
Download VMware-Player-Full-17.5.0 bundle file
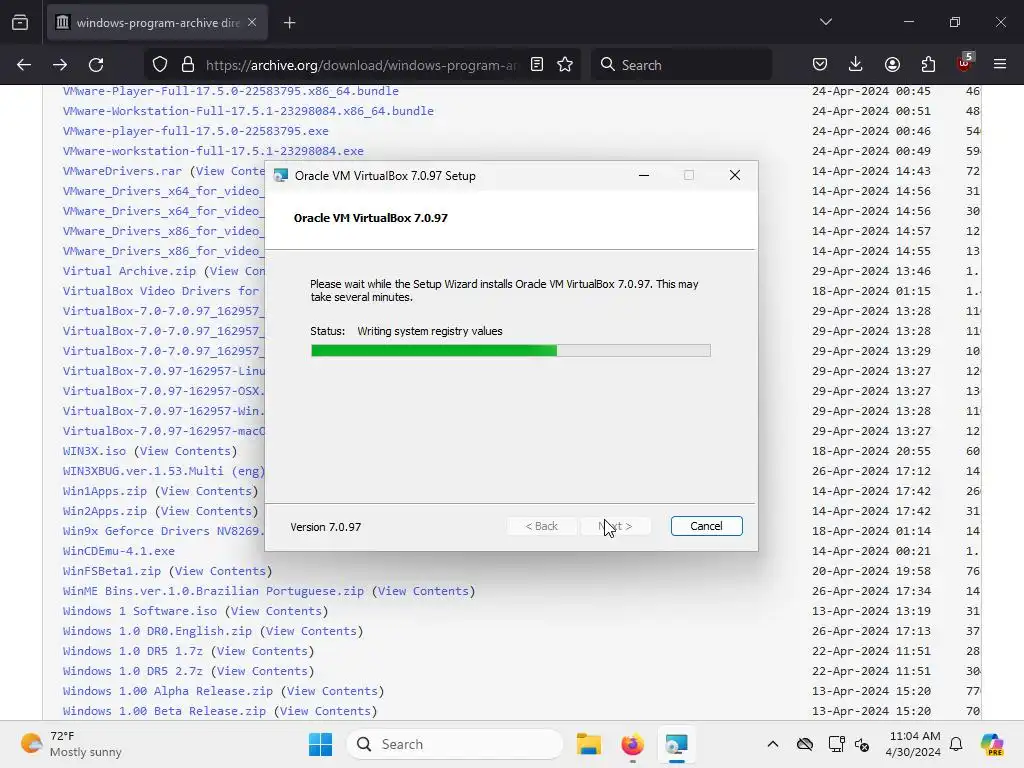(231, 91)
